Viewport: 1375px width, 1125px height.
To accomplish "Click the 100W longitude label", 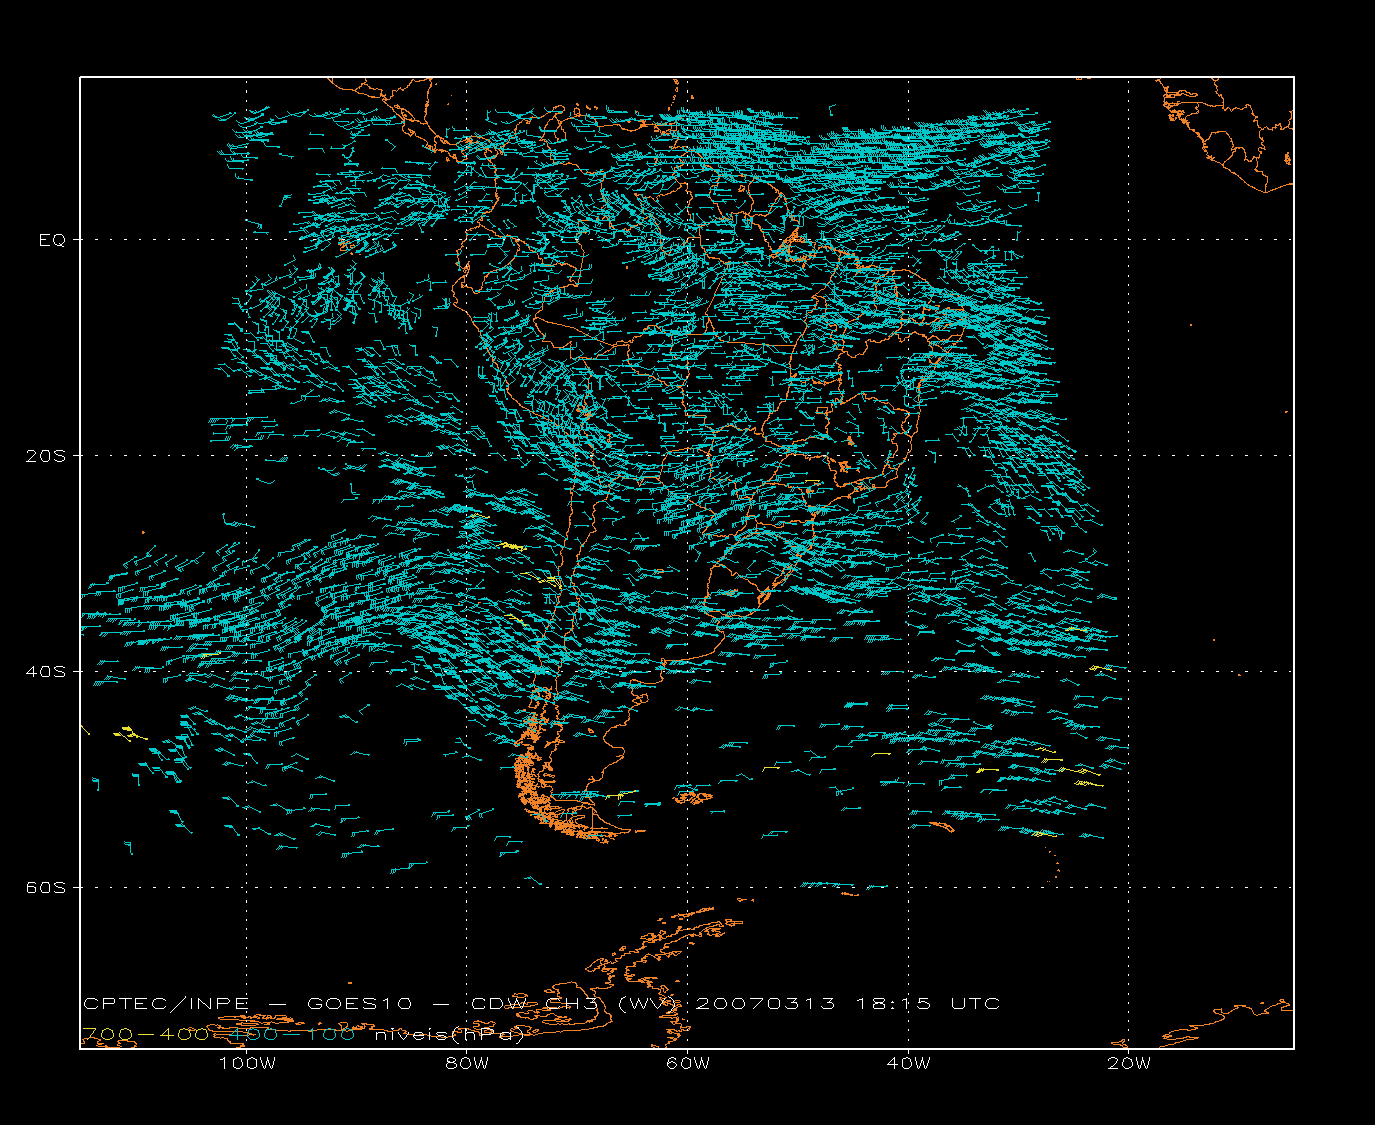I will [x=247, y=1063].
